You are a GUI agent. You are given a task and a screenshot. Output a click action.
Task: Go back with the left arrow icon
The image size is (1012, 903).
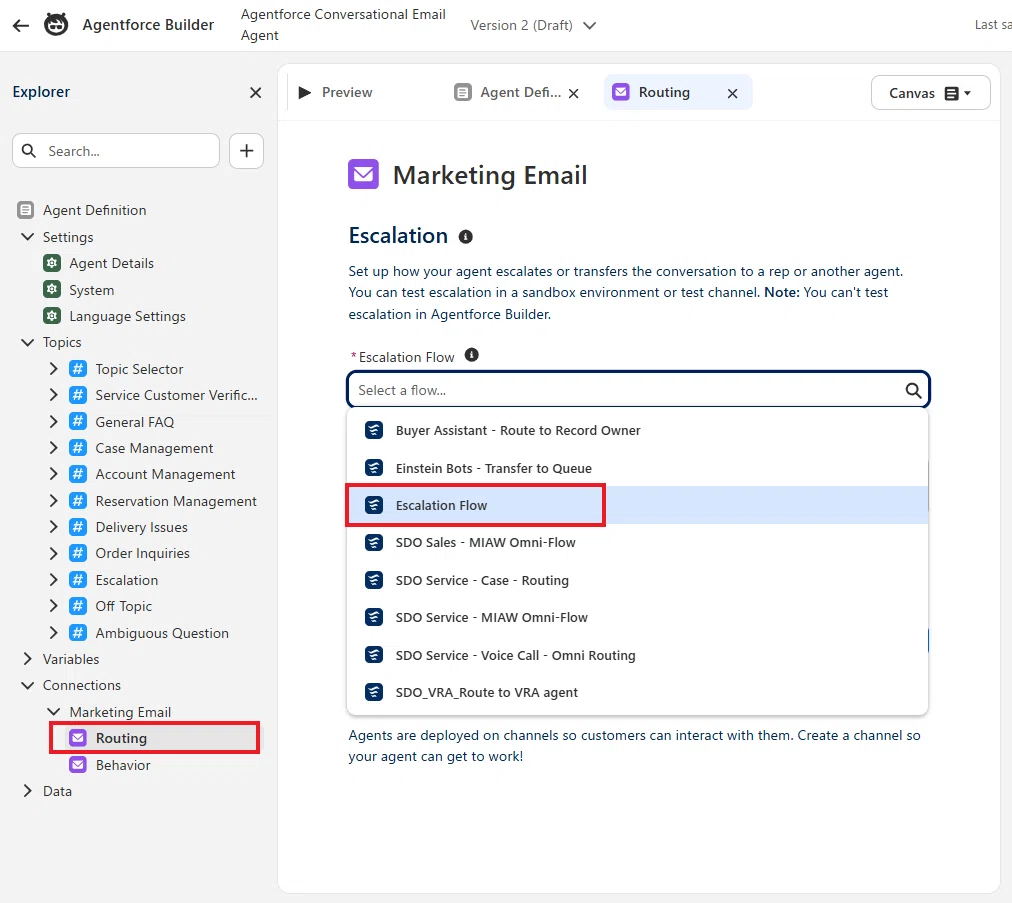pyautogui.click(x=21, y=25)
